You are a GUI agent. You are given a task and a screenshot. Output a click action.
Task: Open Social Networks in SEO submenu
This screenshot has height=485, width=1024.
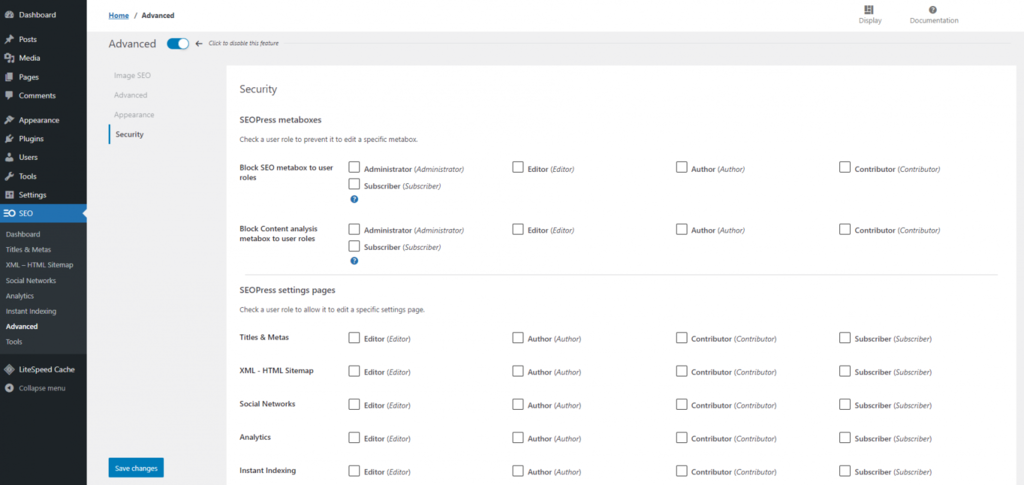coord(30,281)
